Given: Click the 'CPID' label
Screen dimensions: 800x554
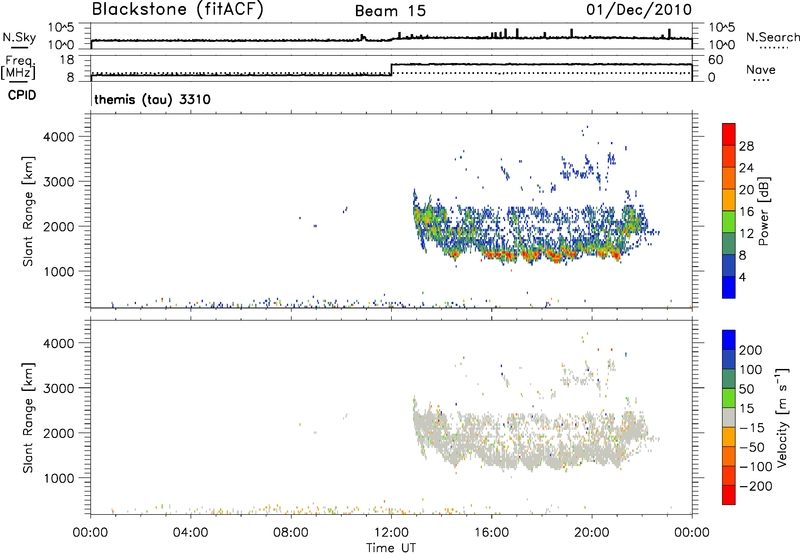Looking at the screenshot, I should 22,95.
